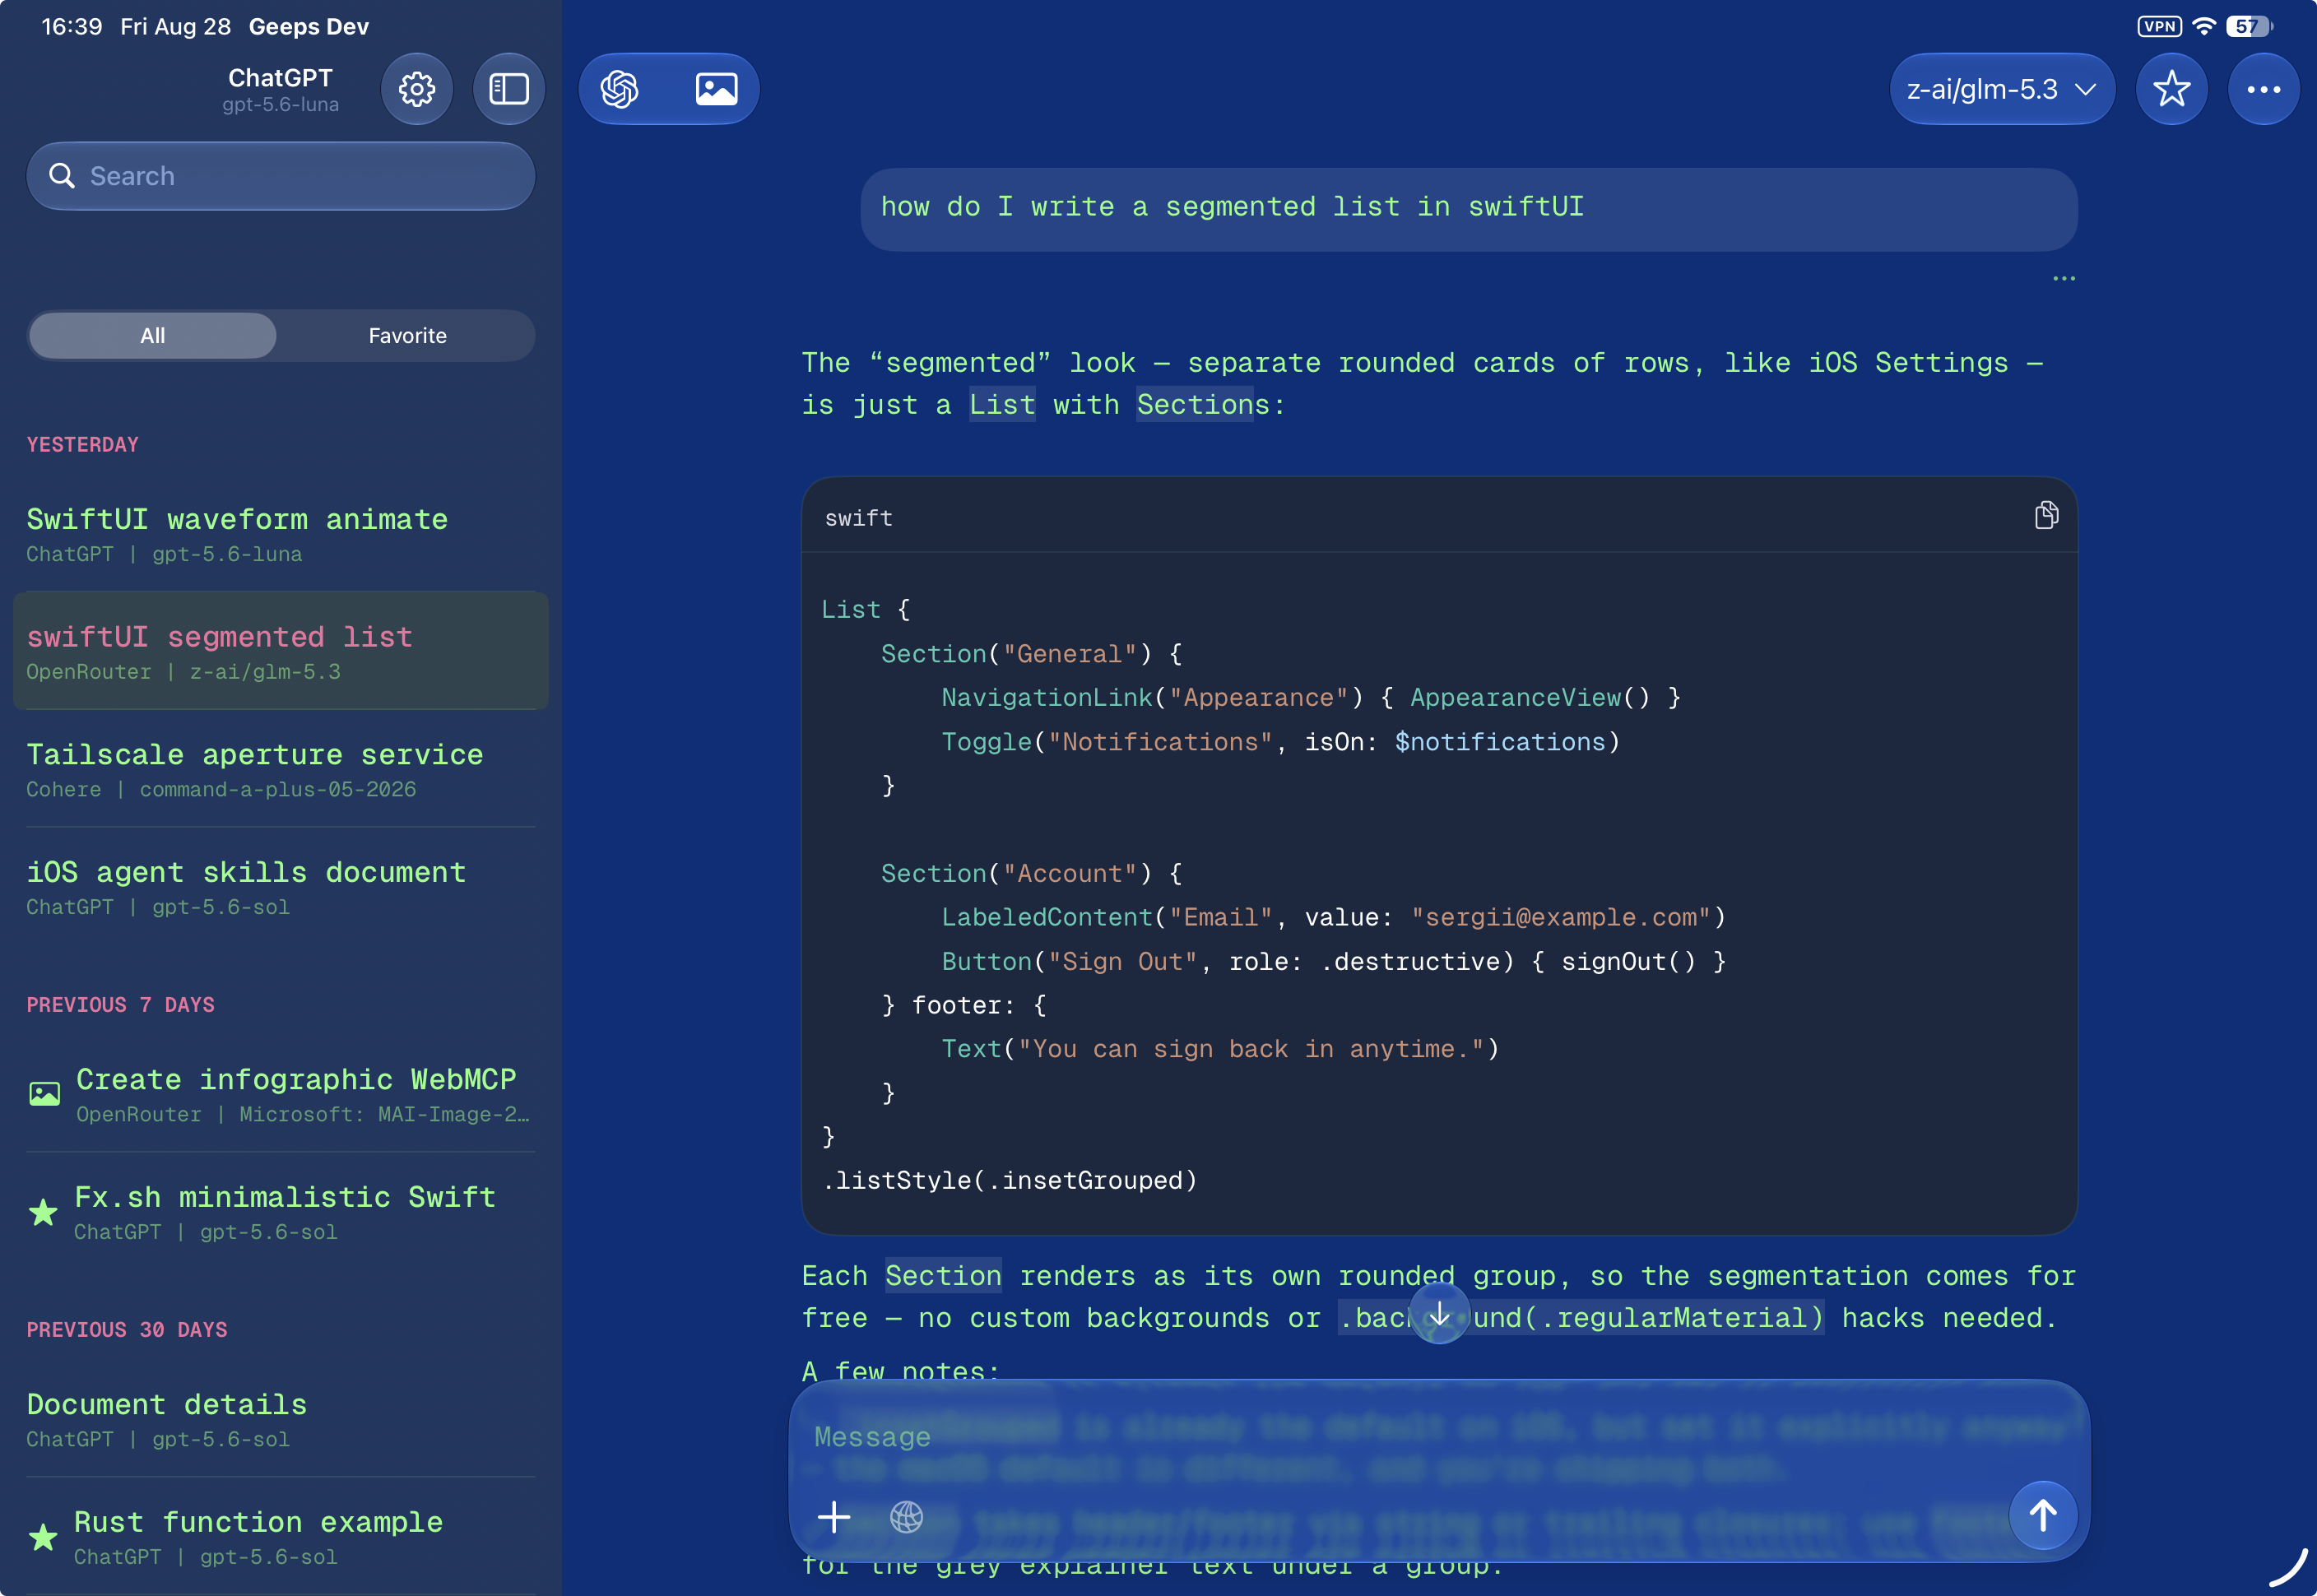Click the inline Section code word in paragraph
2317x1596 pixels.
pyautogui.click(x=943, y=1276)
